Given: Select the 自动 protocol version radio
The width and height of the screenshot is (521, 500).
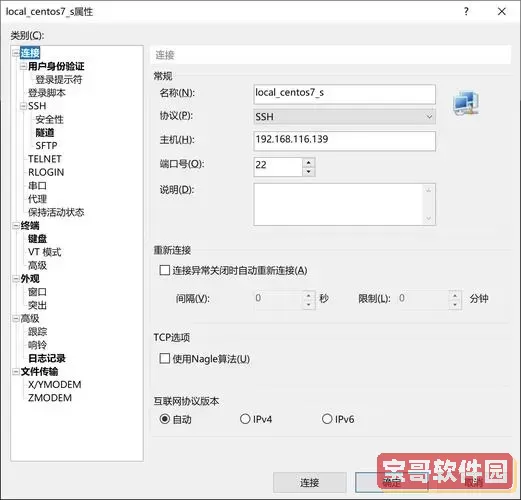Looking at the screenshot, I should 165,419.
